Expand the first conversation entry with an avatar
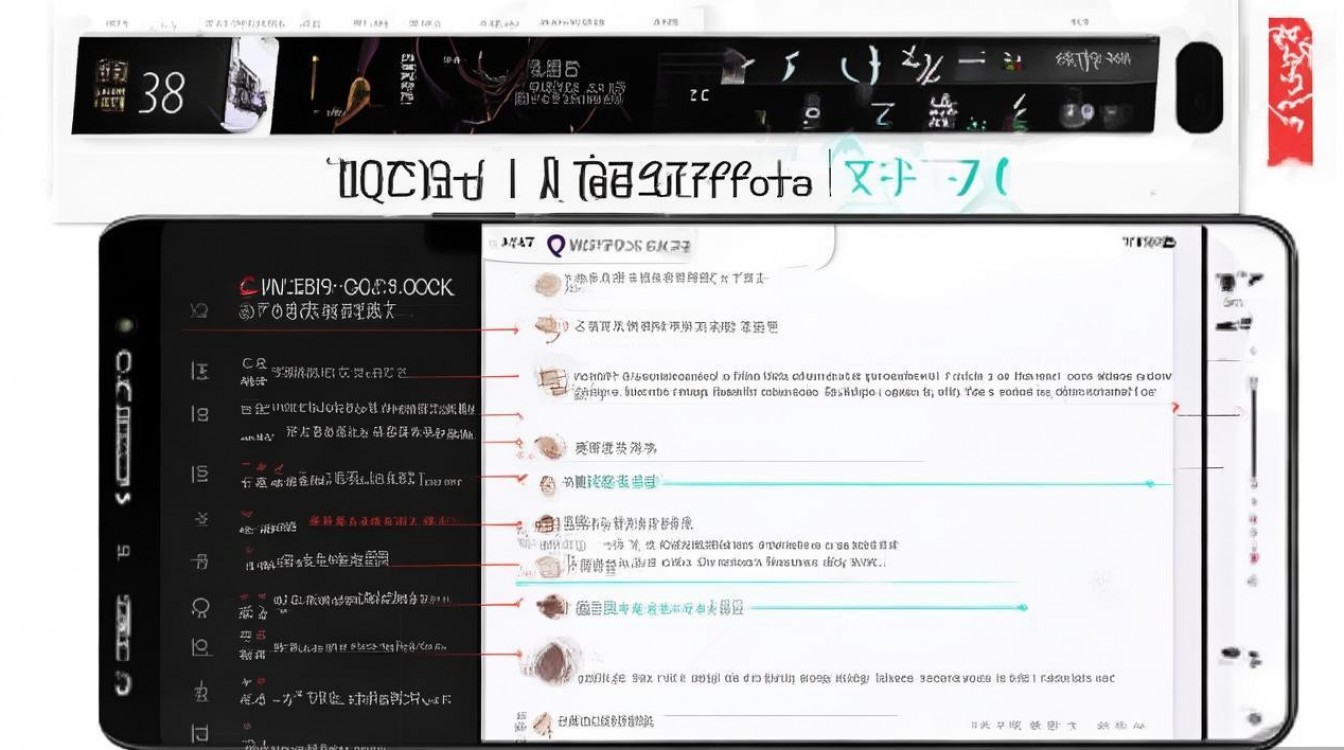 (545, 282)
